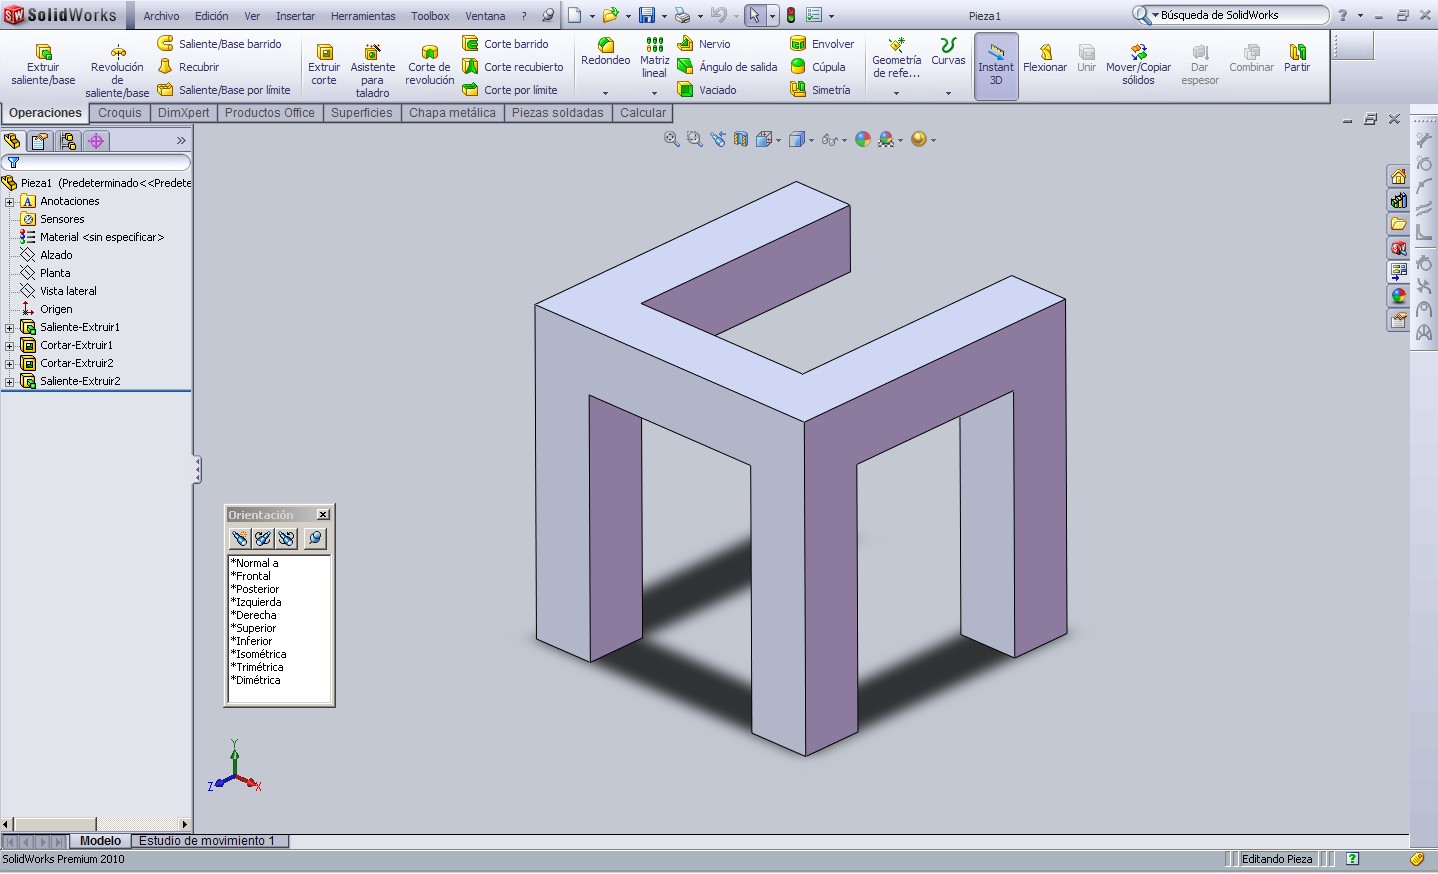Image resolution: width=1438 pixels, height=874 pixels.
Task: Expand the Saliente-Extruir1 feature node
Action: tap(10, 327)
